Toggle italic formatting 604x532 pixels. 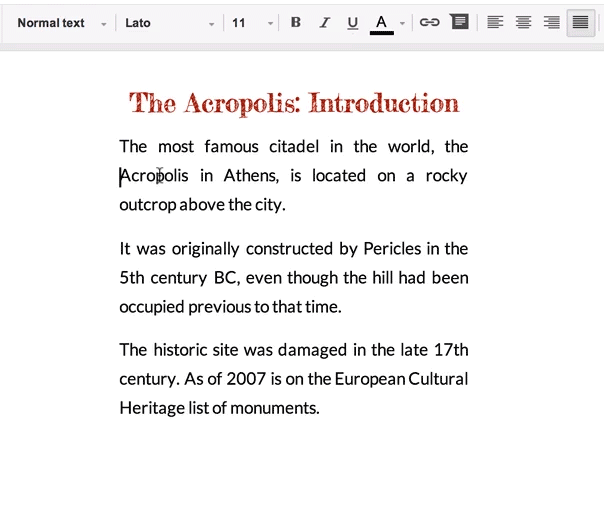[324, 22]
